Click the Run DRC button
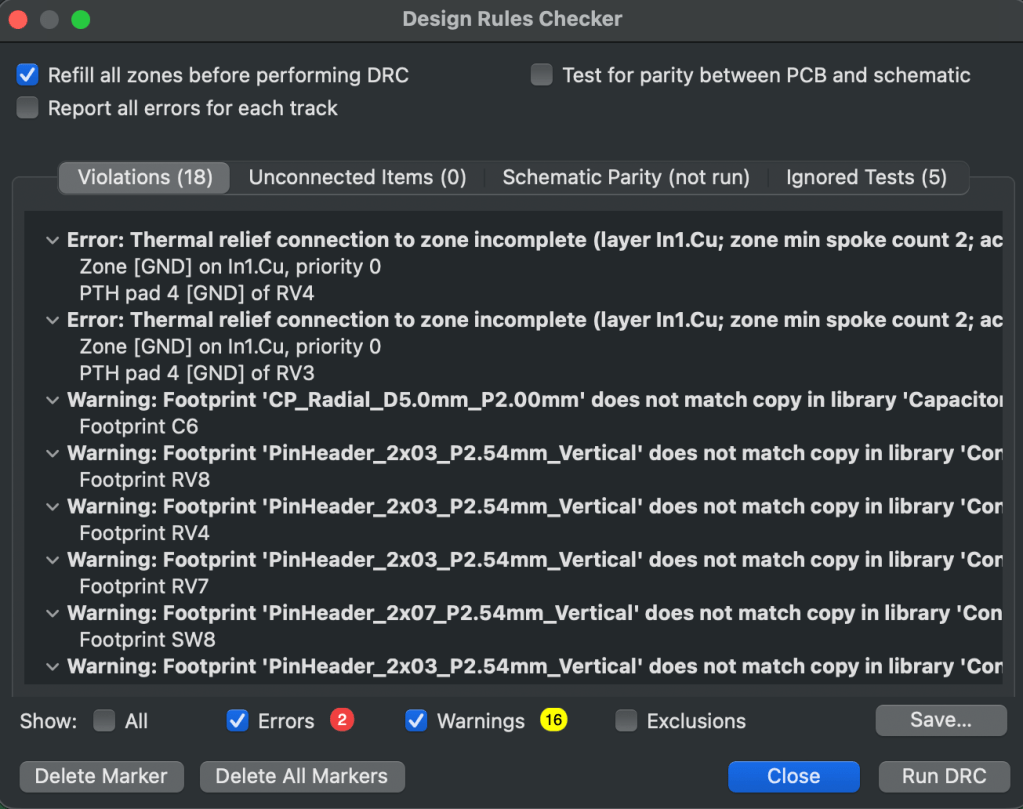Image resolution: width=1023 pixels, height=809 pixels. click(943, 776)
